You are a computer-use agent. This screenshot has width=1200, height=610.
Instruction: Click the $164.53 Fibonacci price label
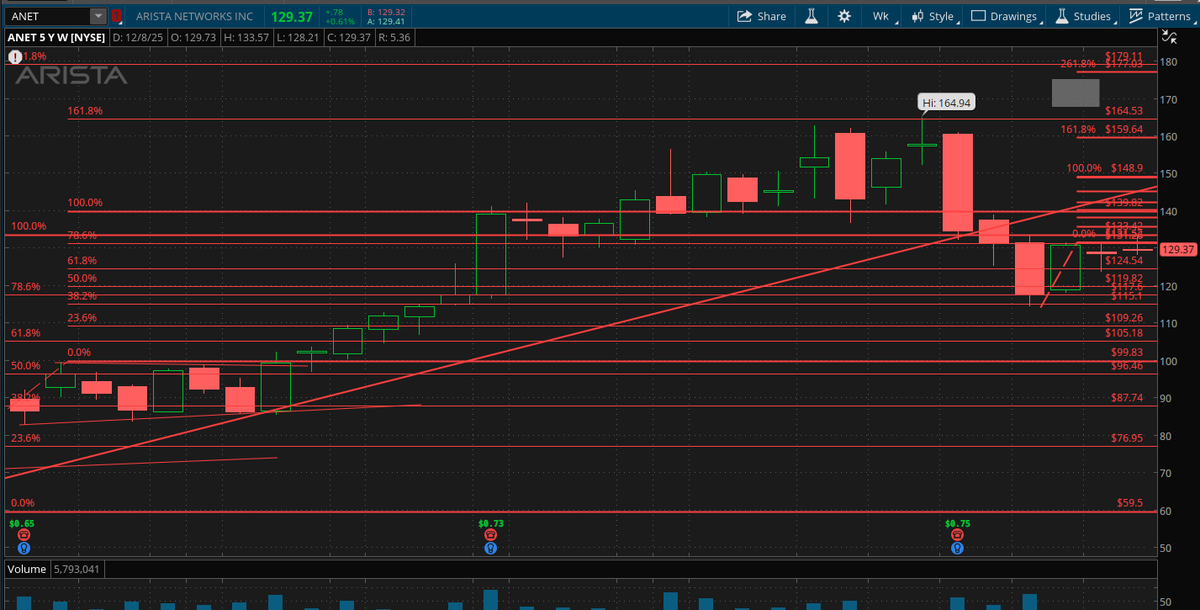(x=1124, y=112)
